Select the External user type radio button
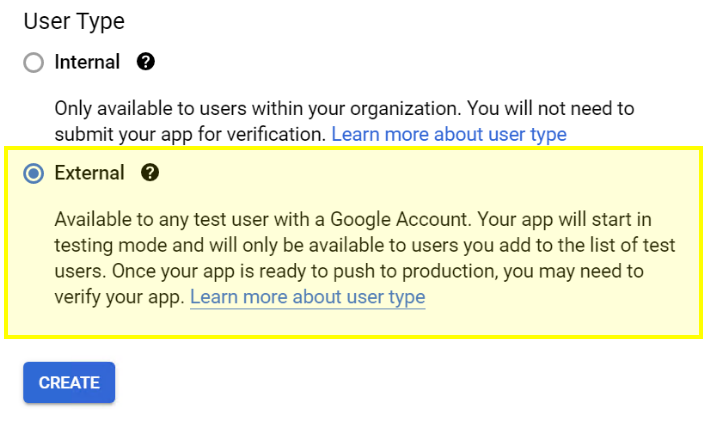 click(34, 173)
